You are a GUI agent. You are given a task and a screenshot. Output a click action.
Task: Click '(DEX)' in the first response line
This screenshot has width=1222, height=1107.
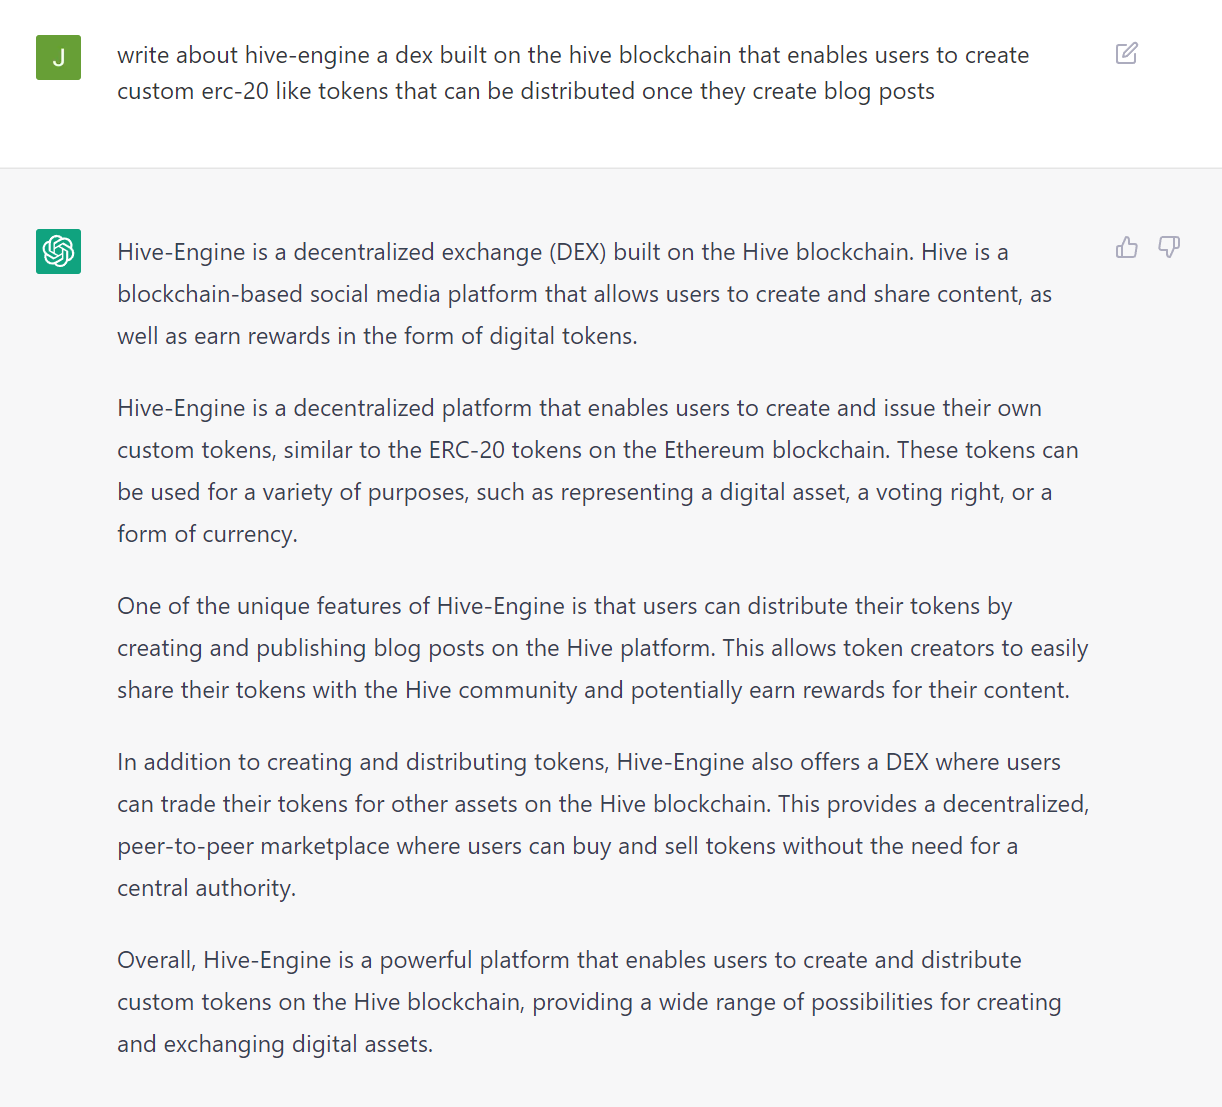578,252
